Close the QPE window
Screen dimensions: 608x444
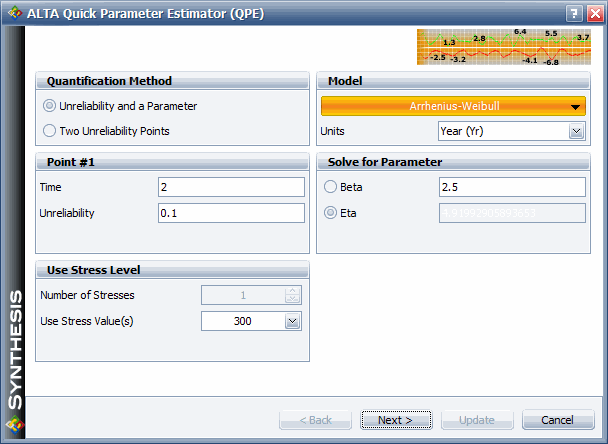[x=595, y=14]
